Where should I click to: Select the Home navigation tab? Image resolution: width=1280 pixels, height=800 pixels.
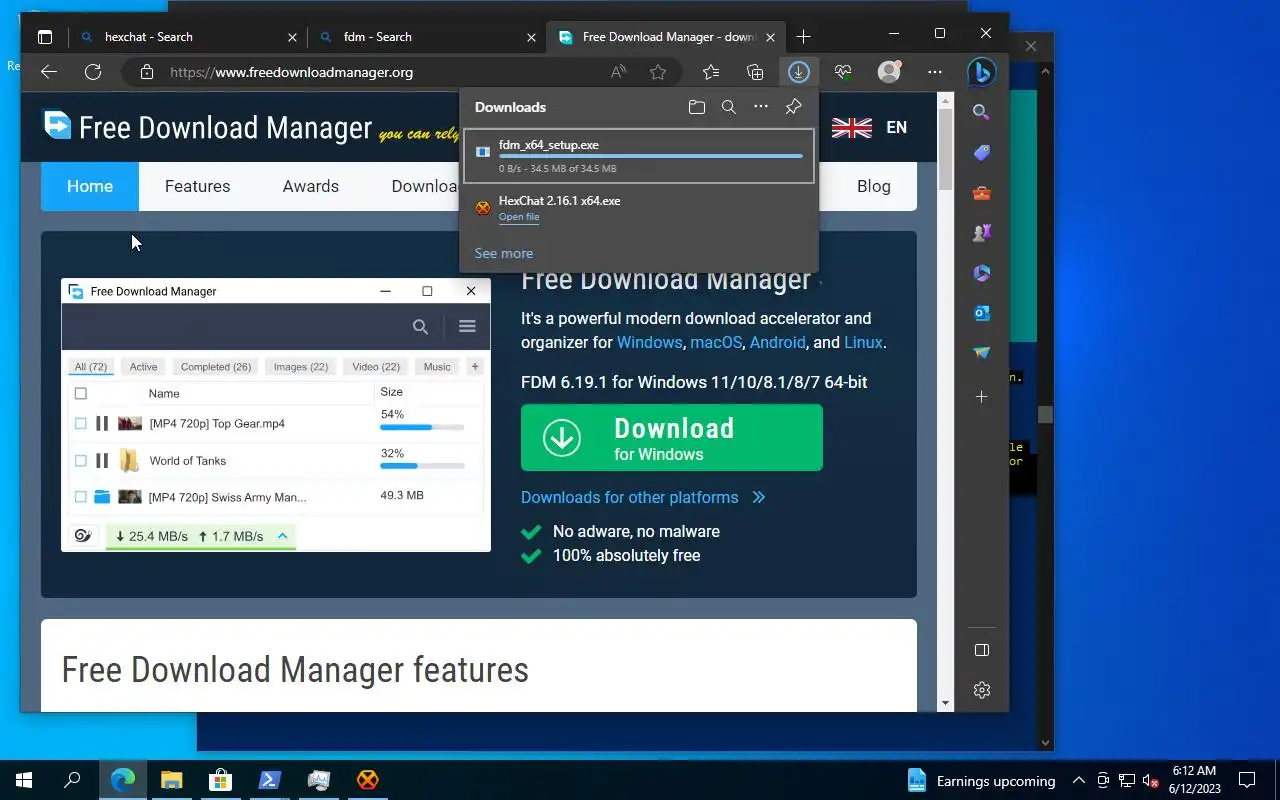[x=90, y=186]
